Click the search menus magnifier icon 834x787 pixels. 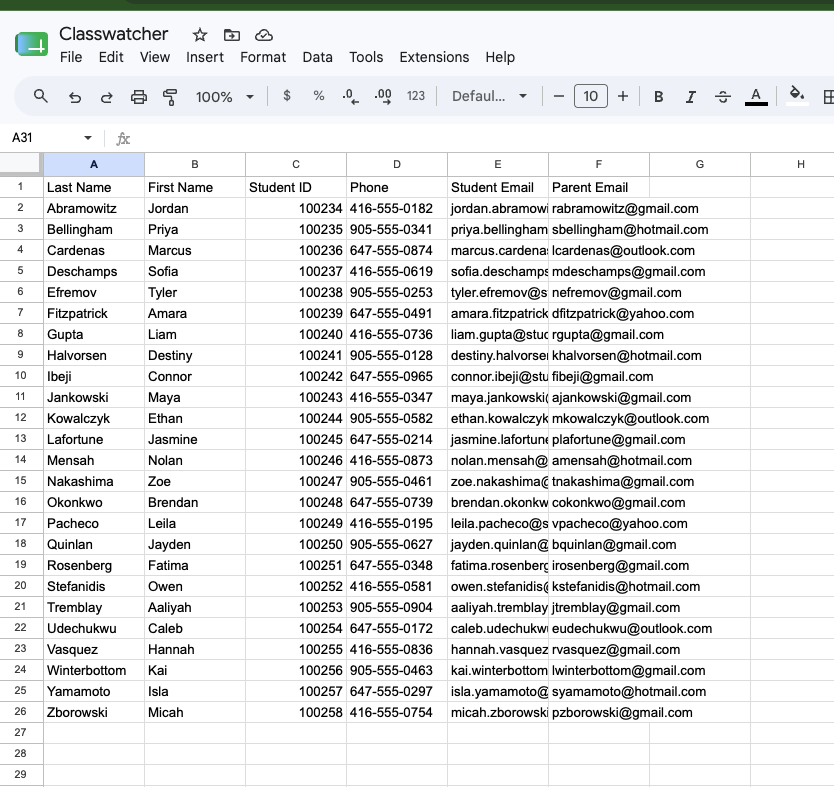40,96
